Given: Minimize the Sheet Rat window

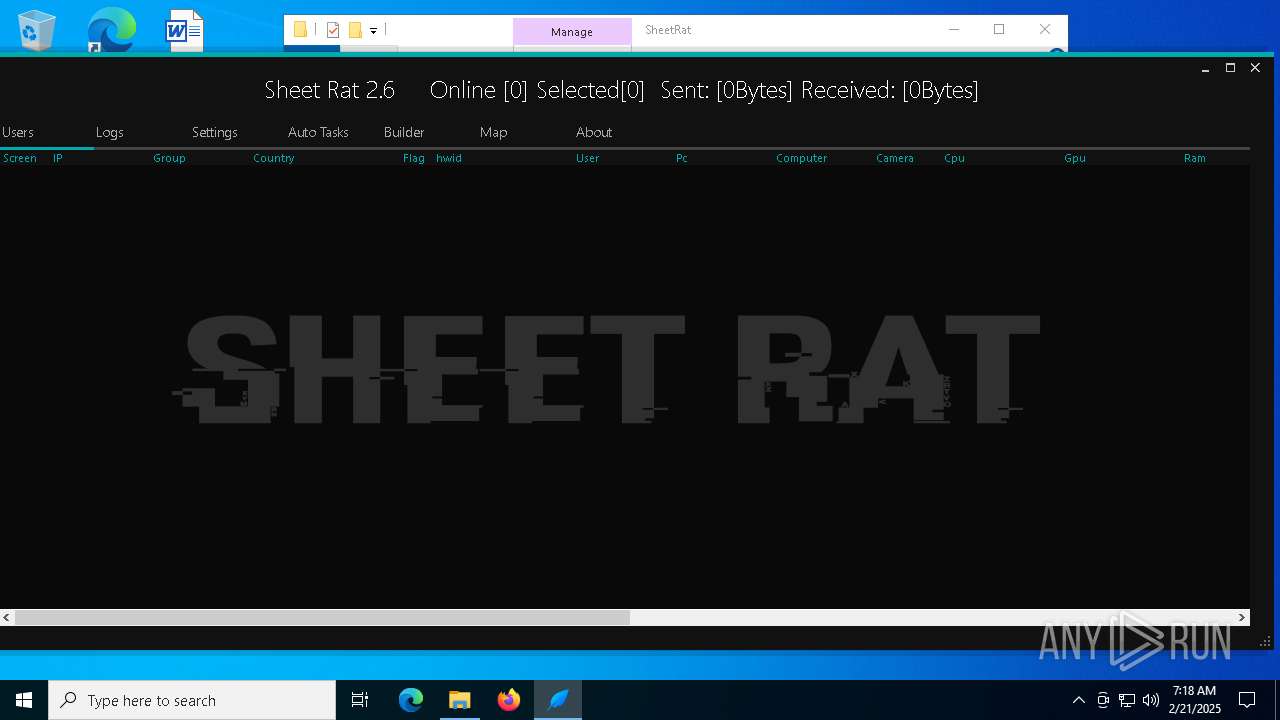Looking at the screenshot, I should click(x=1205, y=68).
